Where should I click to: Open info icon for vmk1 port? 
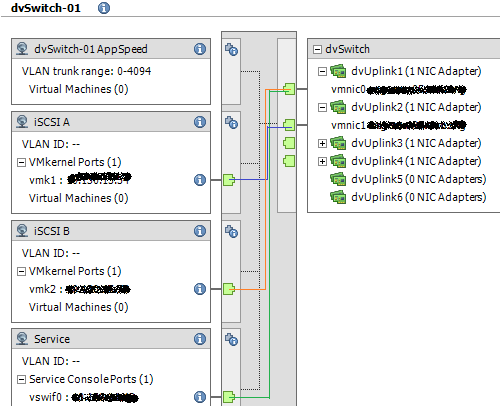coord(200,180)
